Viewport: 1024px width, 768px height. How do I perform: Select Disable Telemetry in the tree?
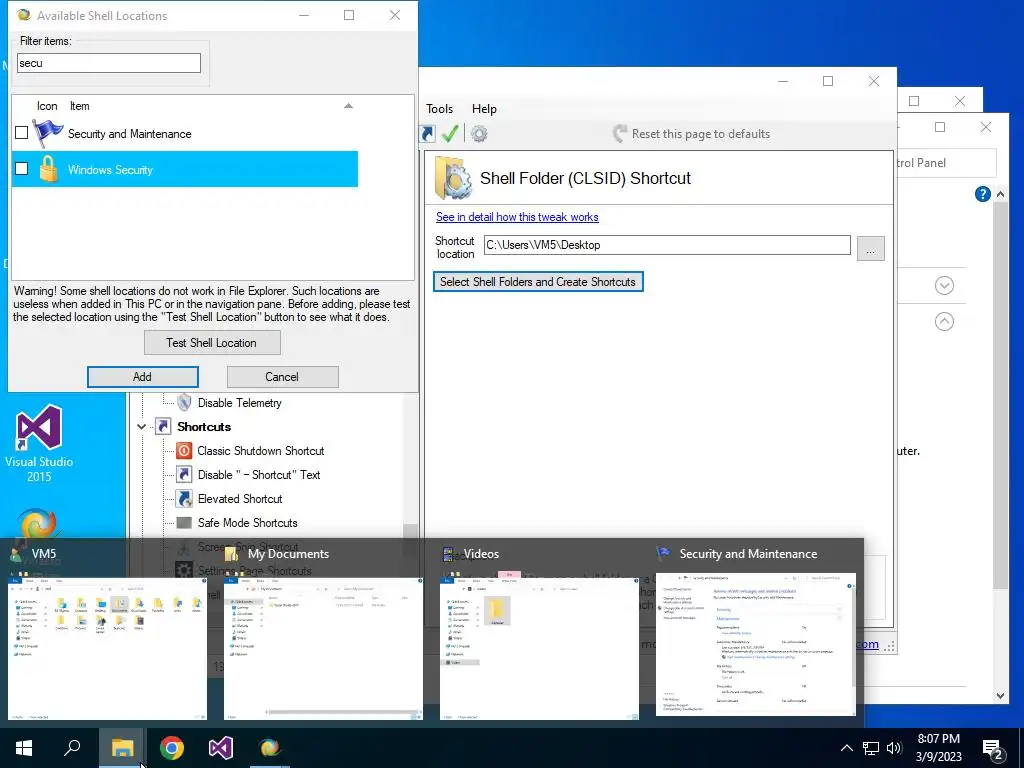pyautogui.click(x=240, y=403)
